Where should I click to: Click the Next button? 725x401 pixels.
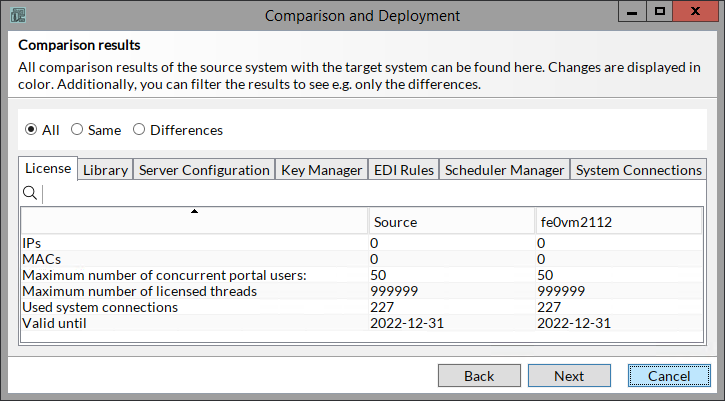[569, 376]
